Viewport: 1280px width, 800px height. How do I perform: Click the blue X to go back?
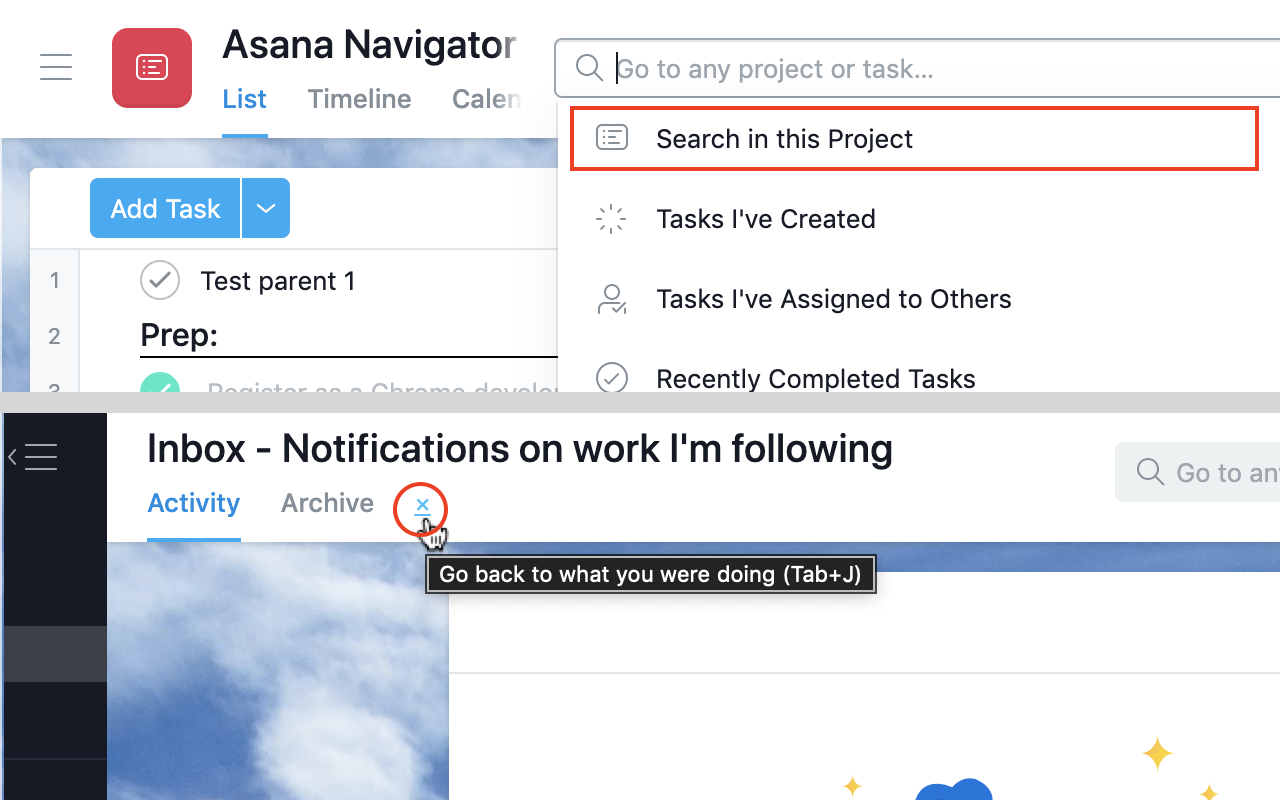(x=422, y=506)
